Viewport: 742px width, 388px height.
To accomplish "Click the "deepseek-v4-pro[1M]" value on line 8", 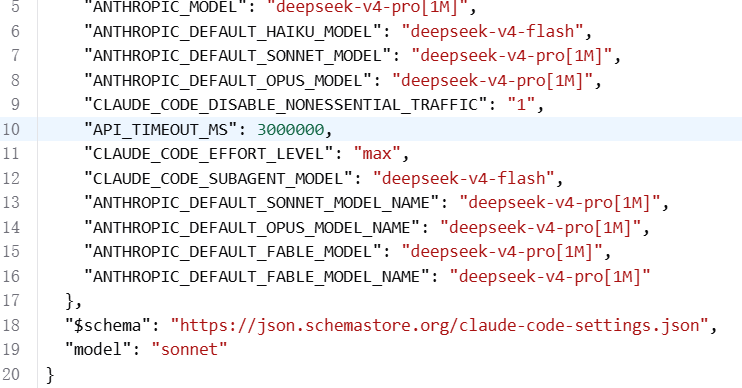I will point(493,80).
